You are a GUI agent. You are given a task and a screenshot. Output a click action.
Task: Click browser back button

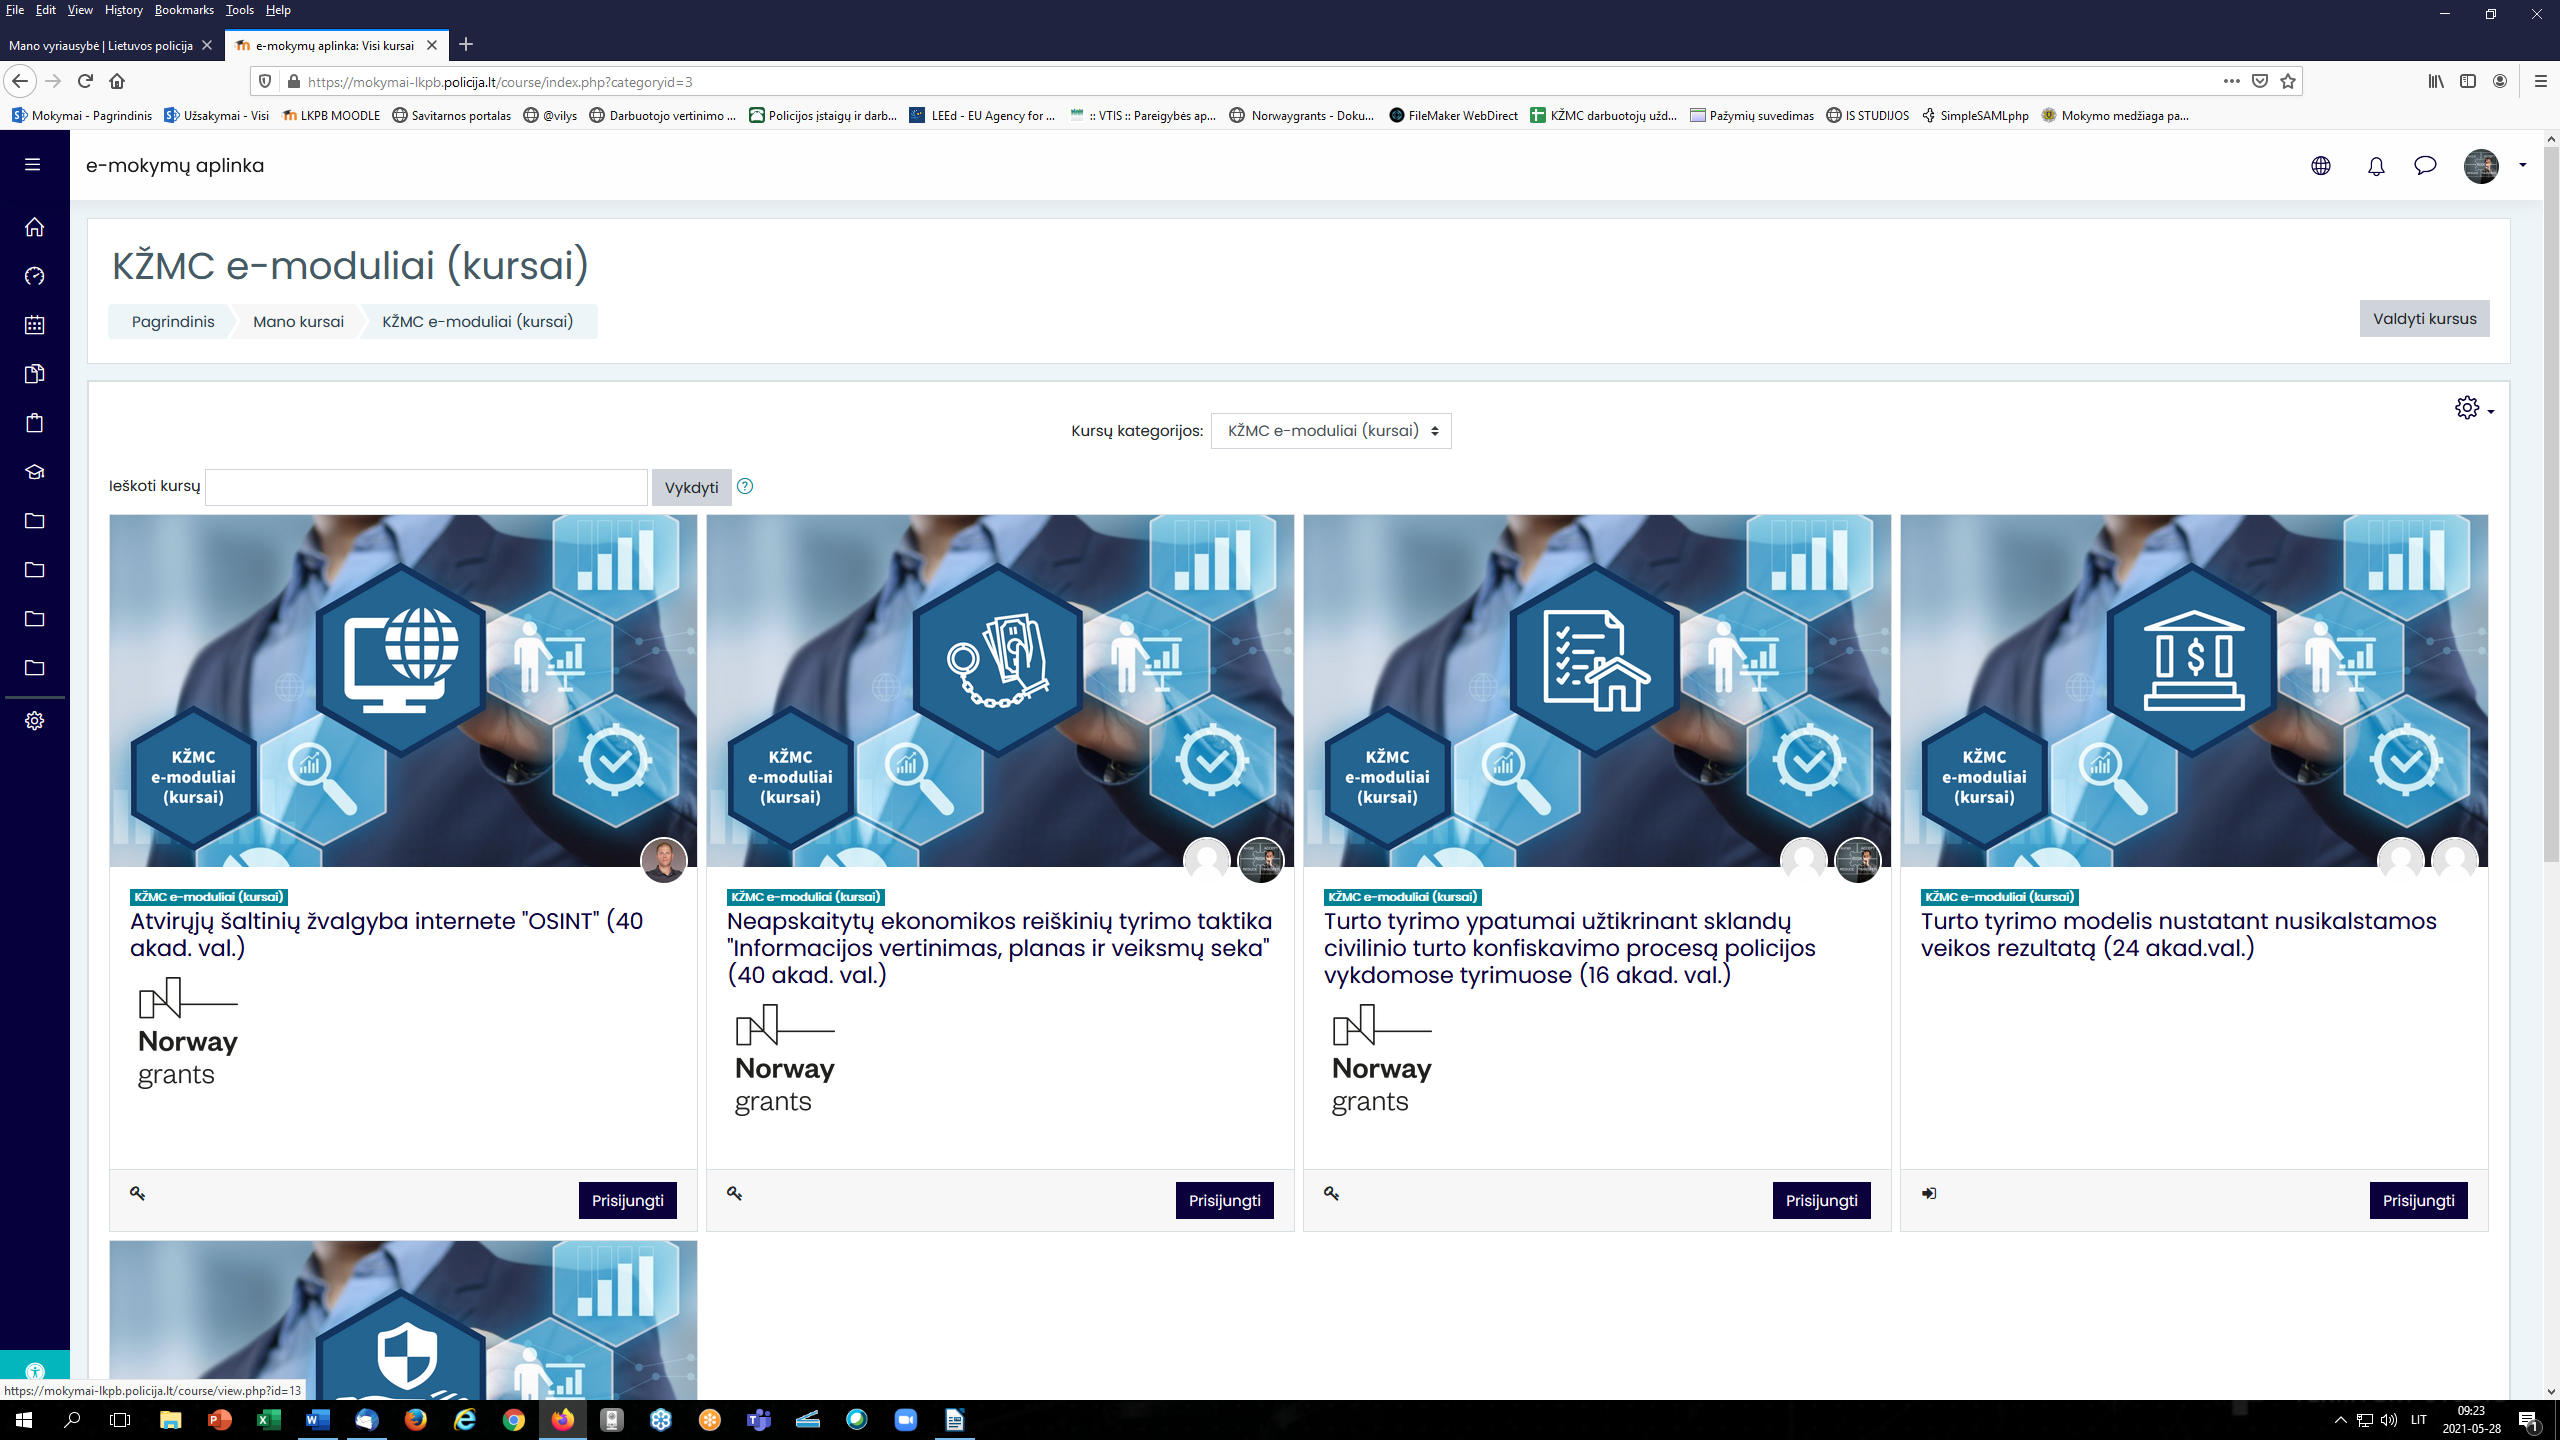click(20, 81)
